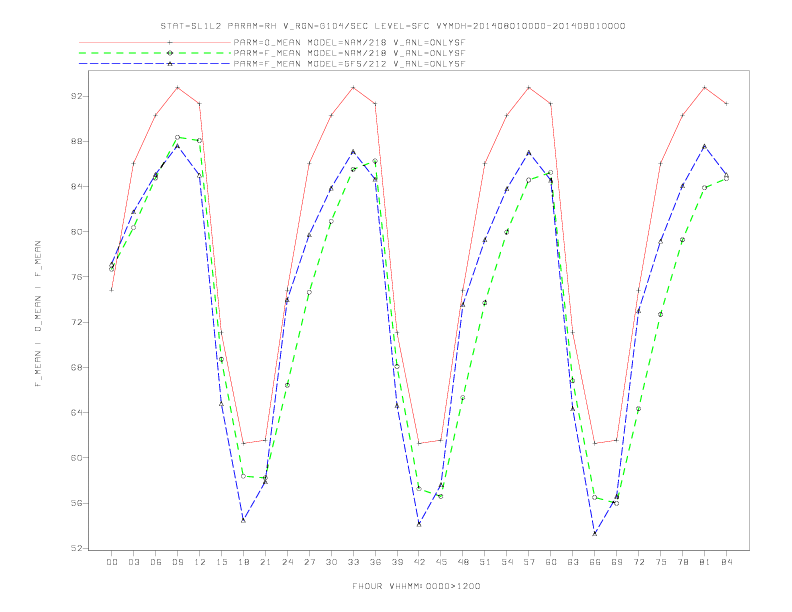Click x-axis tick label 48
The width and height of the screenshot is (792, 612).
pyautogui.click(x=463, y=562)
